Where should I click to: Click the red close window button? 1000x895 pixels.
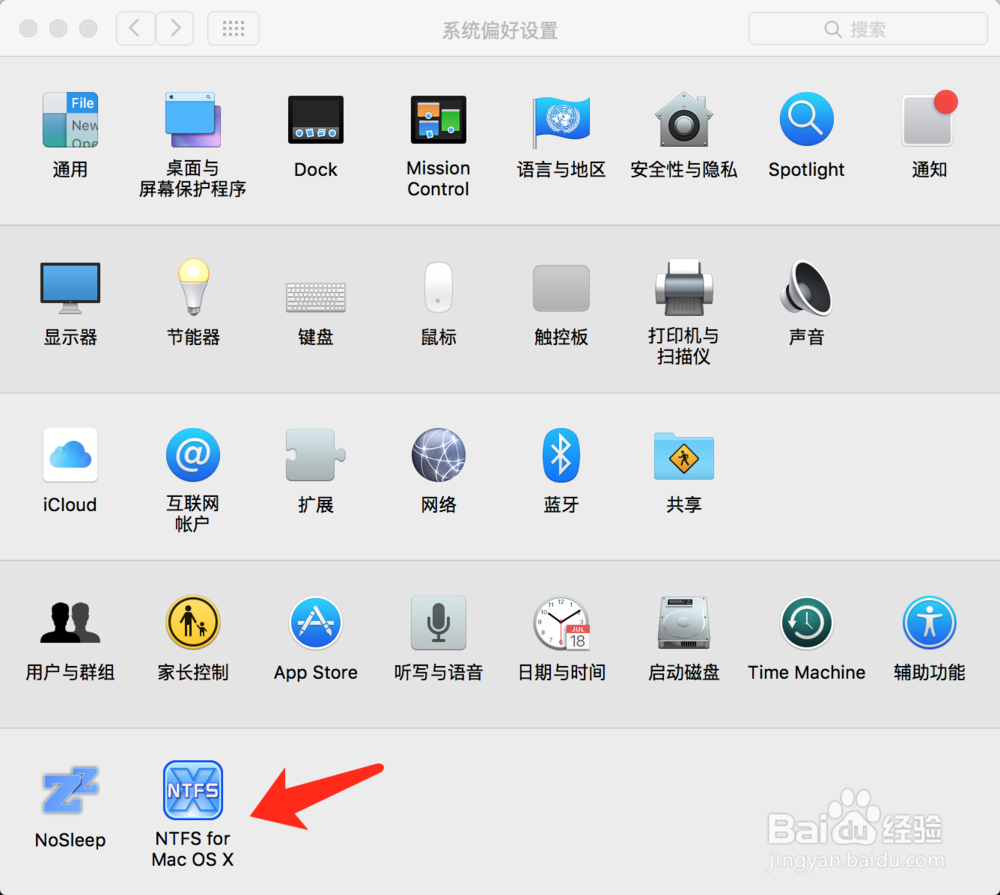pyautogui.click(x=28, y=29)
